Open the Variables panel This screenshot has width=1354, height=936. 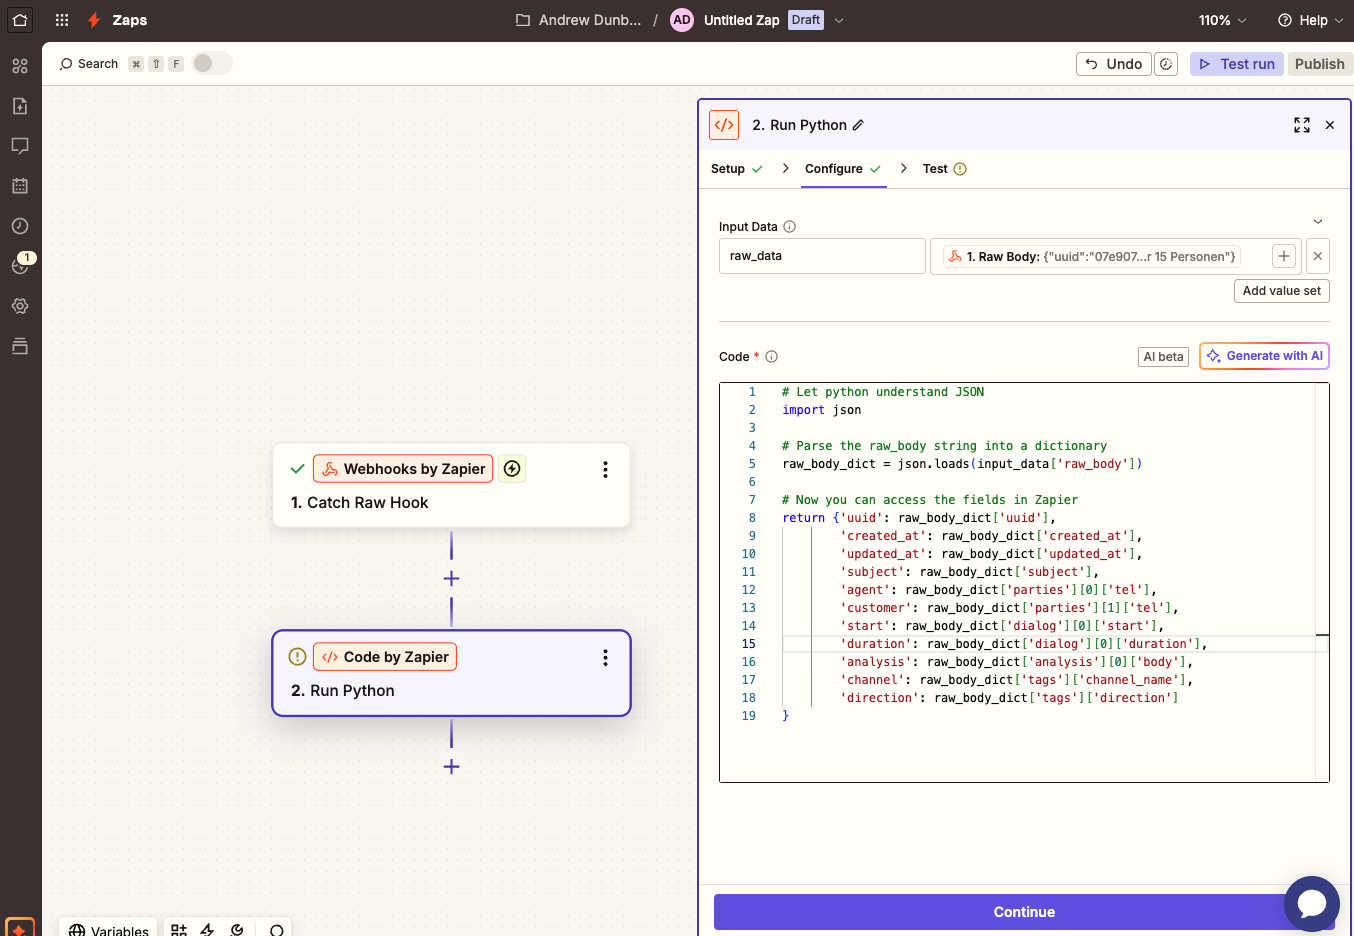point(109,930)
